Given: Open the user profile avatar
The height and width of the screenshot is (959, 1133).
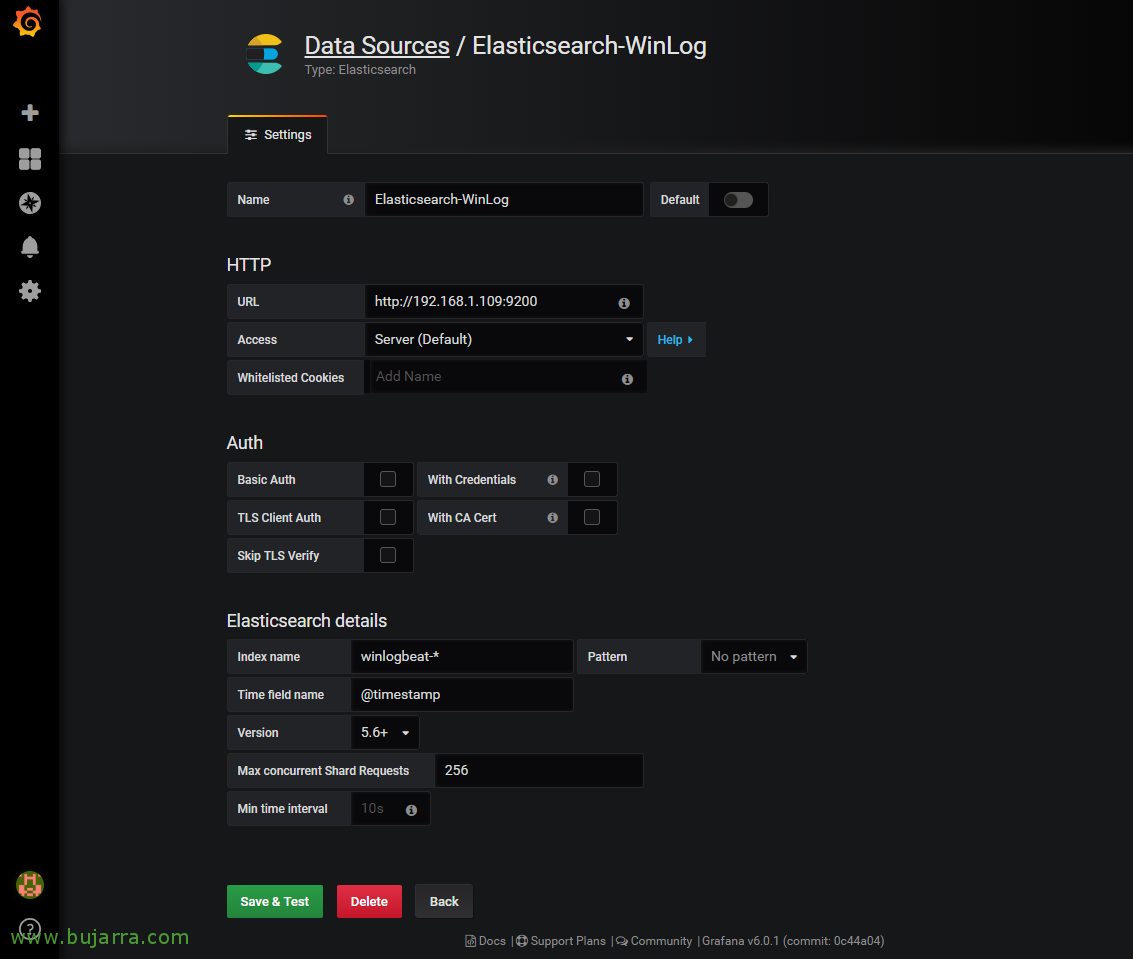Looking at the screenshot, I should pyautogui.click(x=30, y=885).
